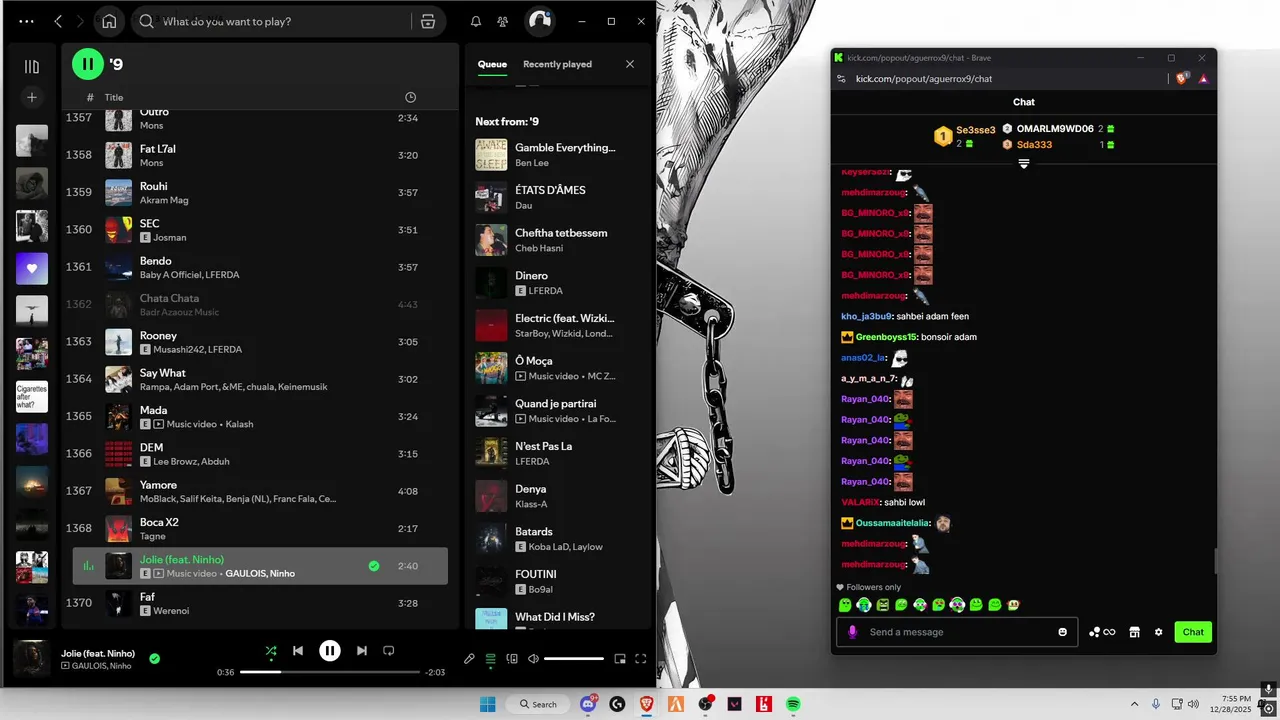Viewport: 1280px width, 720px height.
Task: Open the Spotify three-dot app menu
Action: 26,21
